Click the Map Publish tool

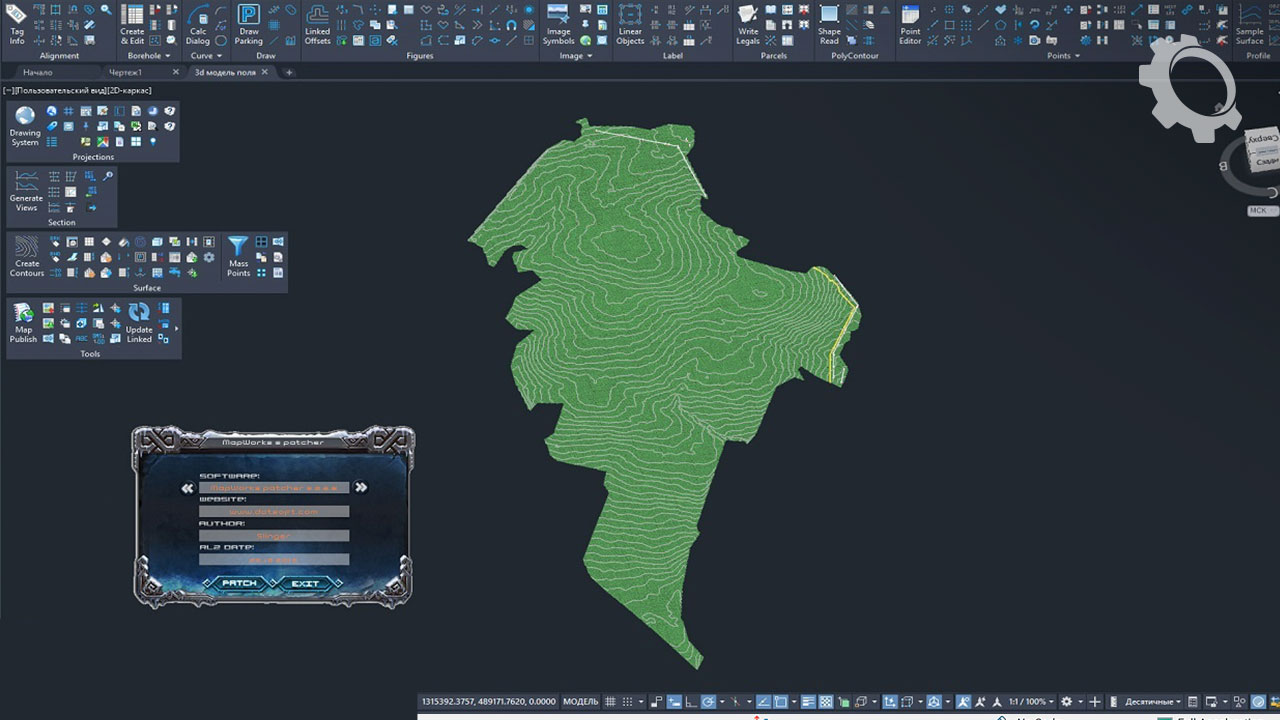[23, 322]
